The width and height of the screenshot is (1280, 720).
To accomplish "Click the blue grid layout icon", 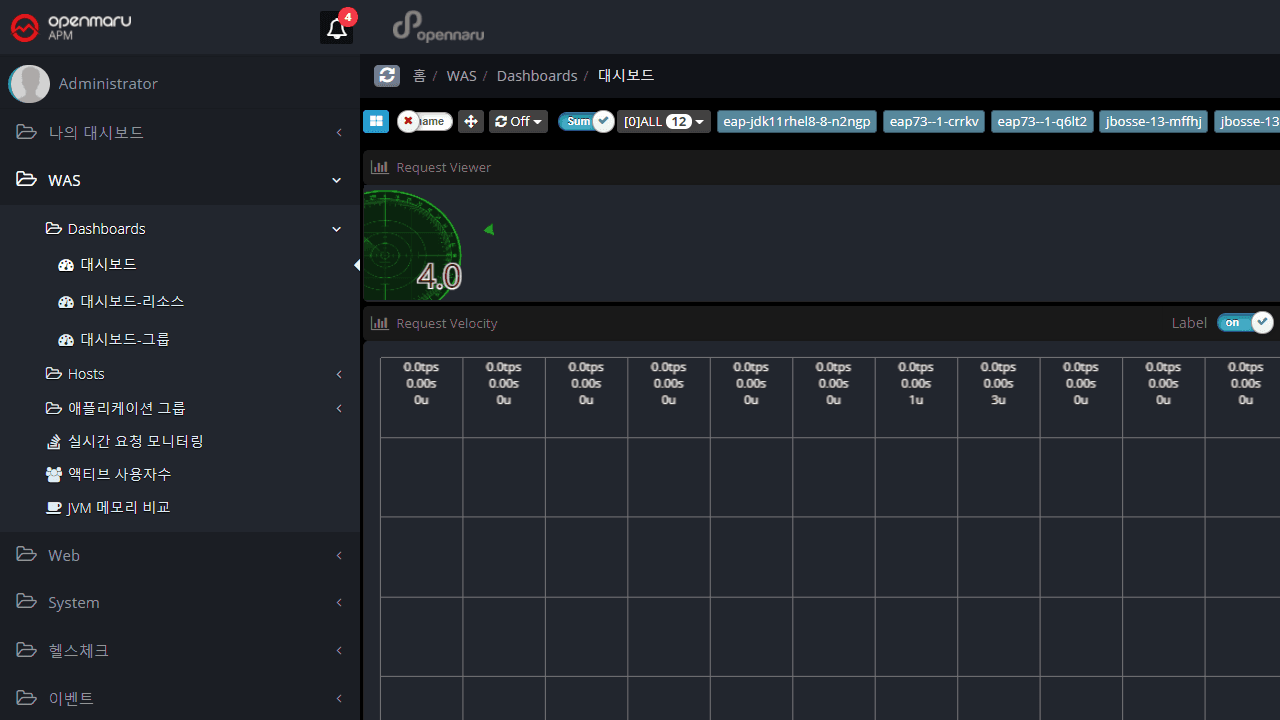I will click(376, 121).
